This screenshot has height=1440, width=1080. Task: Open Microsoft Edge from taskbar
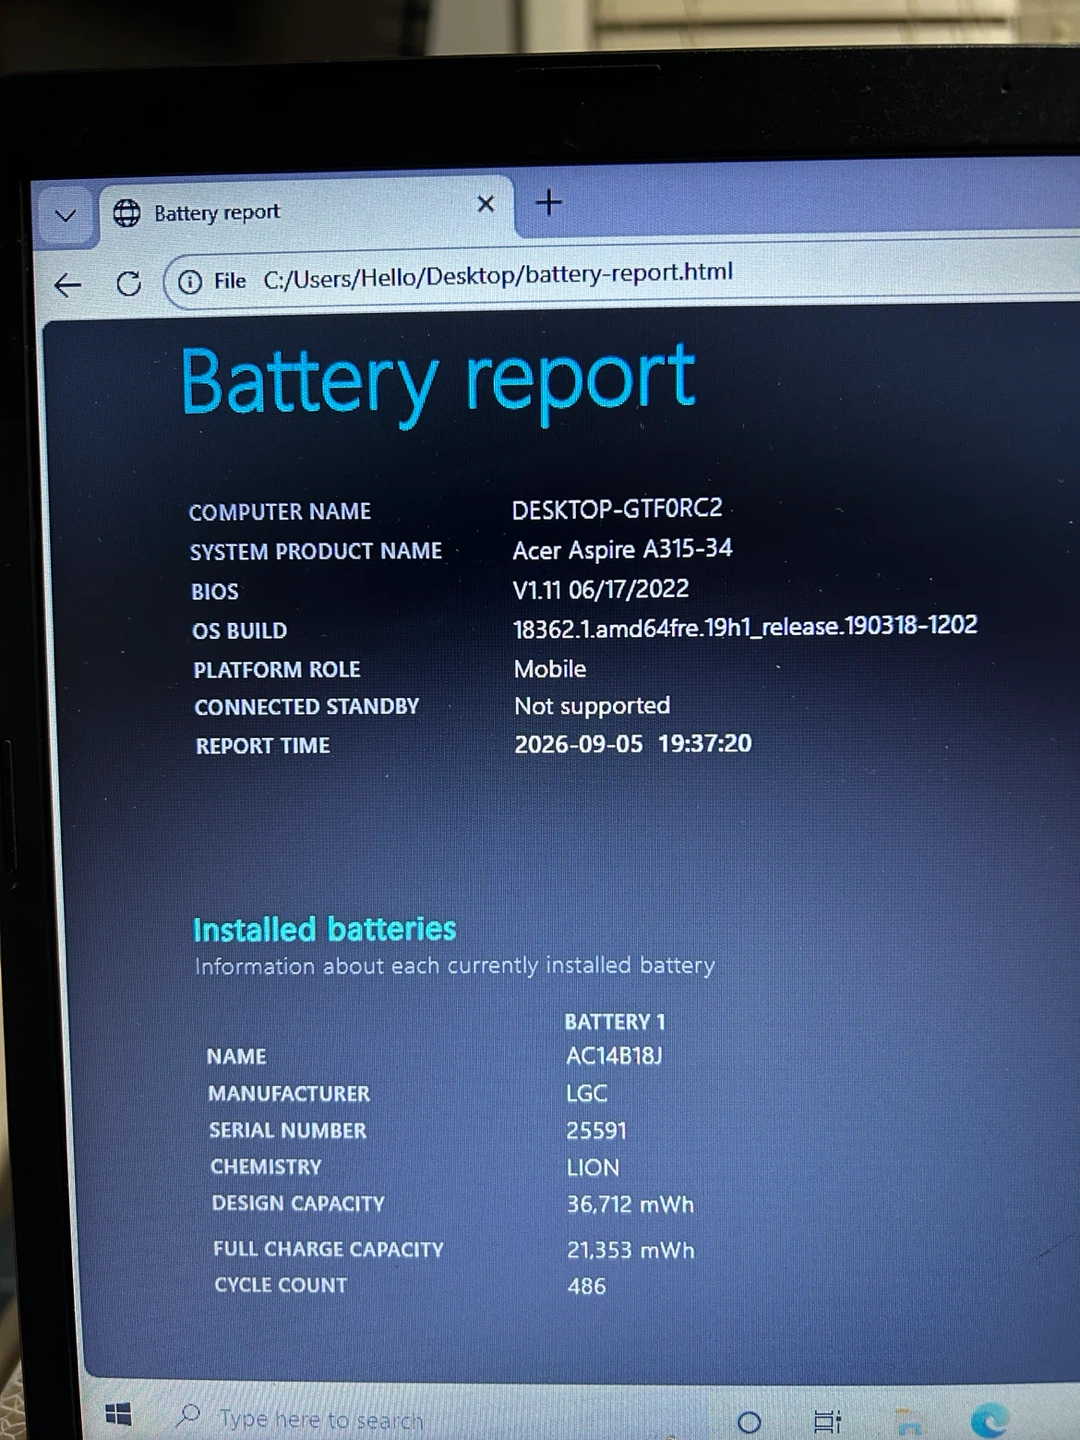pyautogui.click(x=989, y=1420)
